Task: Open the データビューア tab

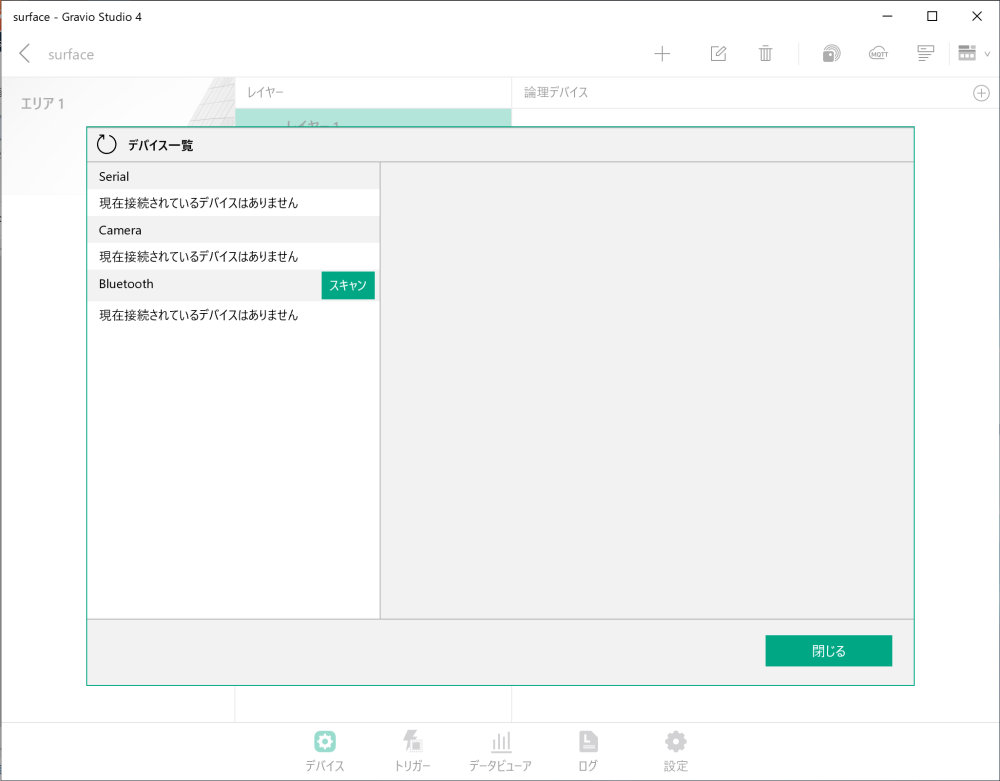Action: (x=500, y=751)
